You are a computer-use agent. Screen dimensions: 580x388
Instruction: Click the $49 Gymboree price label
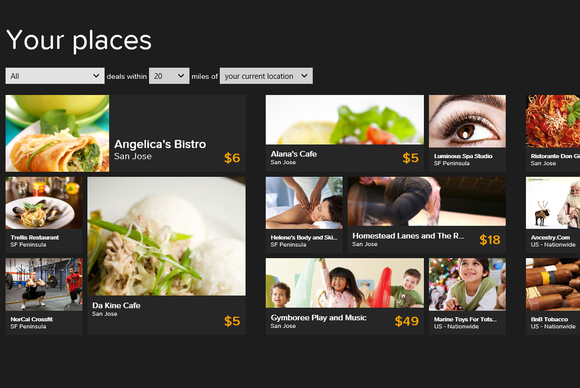pos(407,321)
